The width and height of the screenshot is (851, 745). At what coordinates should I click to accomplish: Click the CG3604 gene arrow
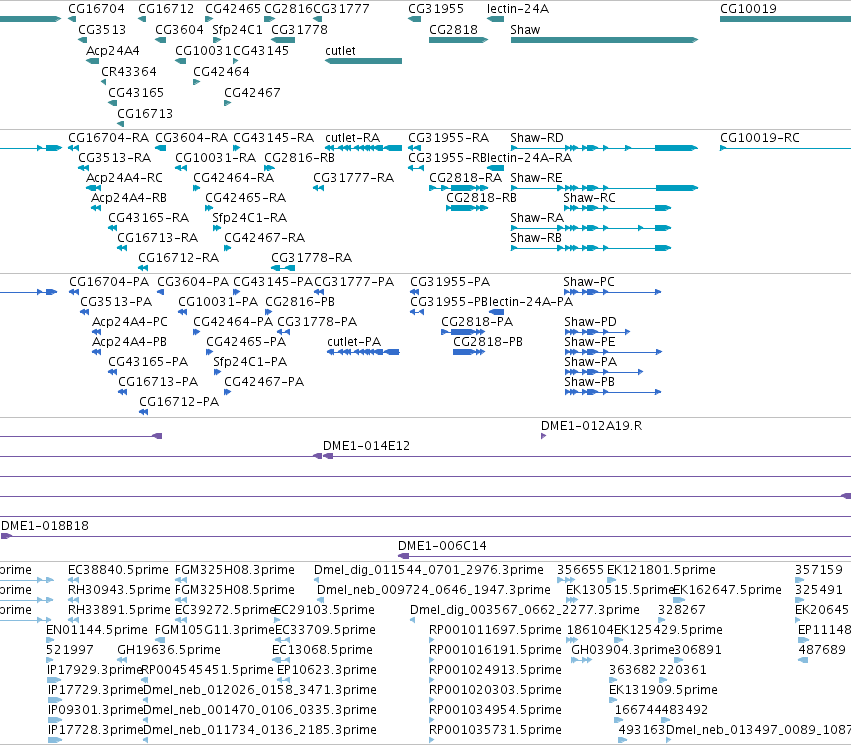coord(160,40)
